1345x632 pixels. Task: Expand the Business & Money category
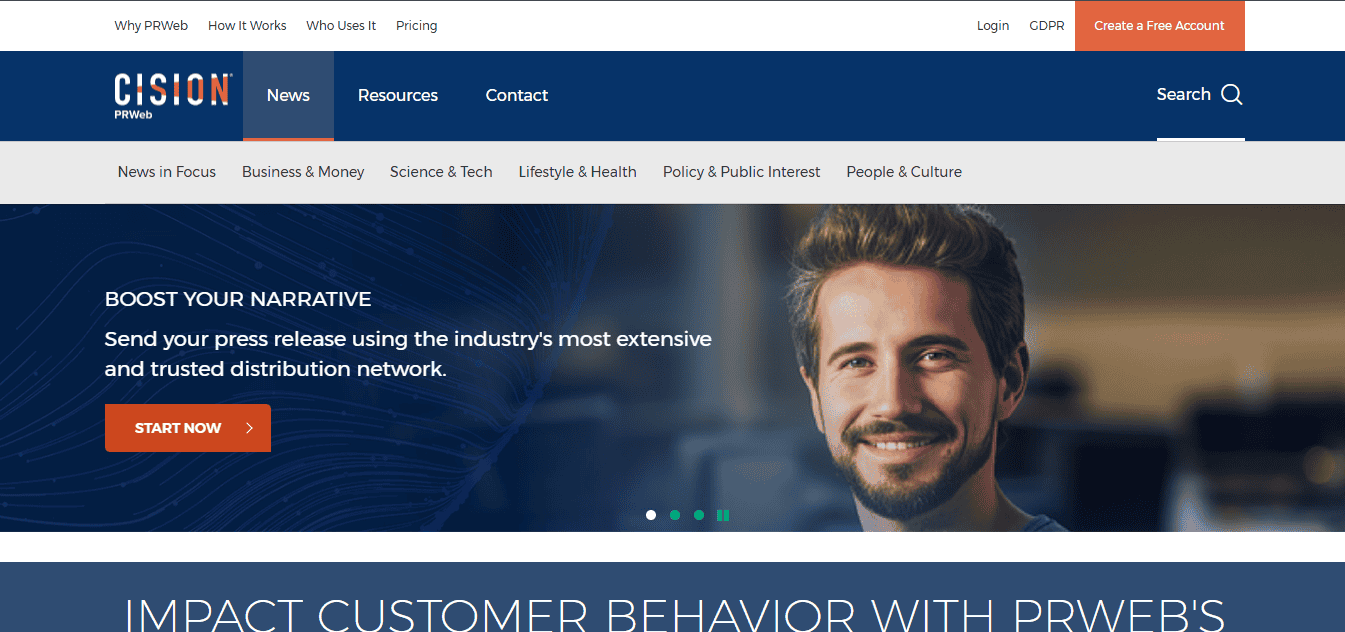303,172
